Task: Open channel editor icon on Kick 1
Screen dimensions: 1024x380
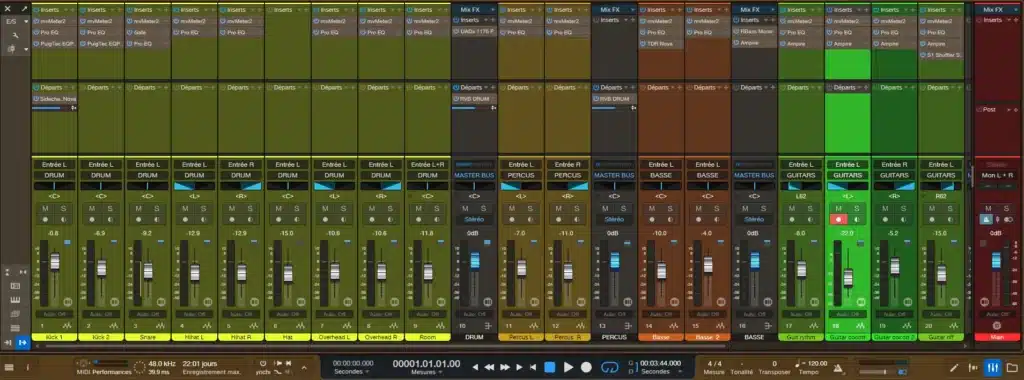Action: (68, 302)
